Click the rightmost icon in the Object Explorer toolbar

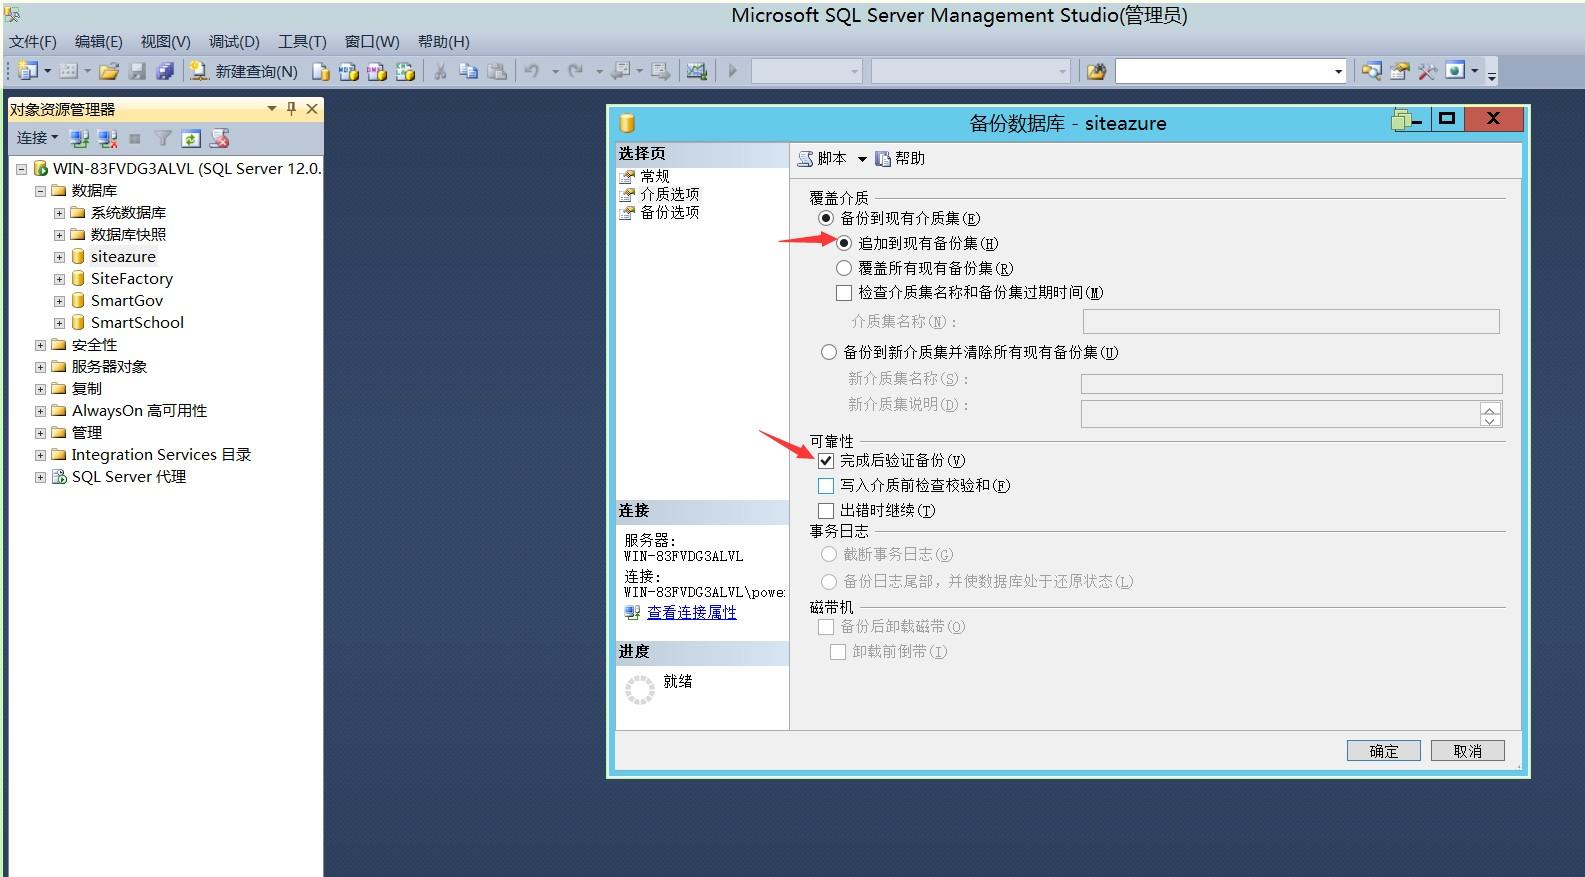(x=220, y=138)
